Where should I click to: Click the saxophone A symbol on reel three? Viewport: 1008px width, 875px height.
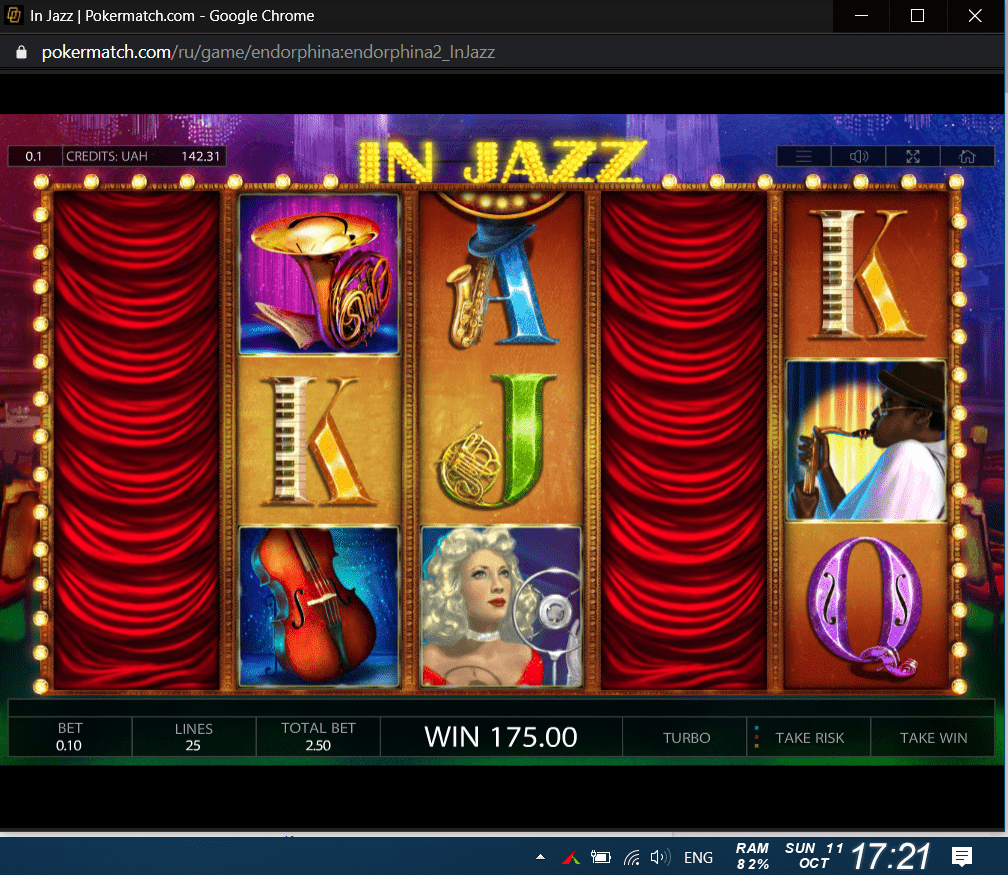click(501, 276)
